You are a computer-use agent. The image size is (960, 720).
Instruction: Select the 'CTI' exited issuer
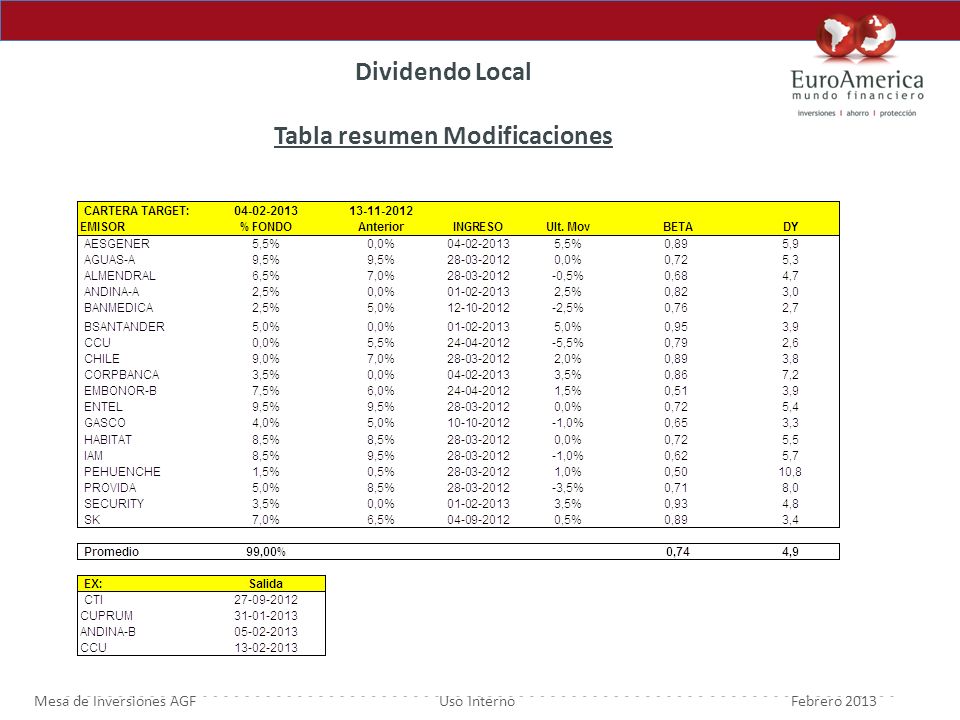point(94,599)
